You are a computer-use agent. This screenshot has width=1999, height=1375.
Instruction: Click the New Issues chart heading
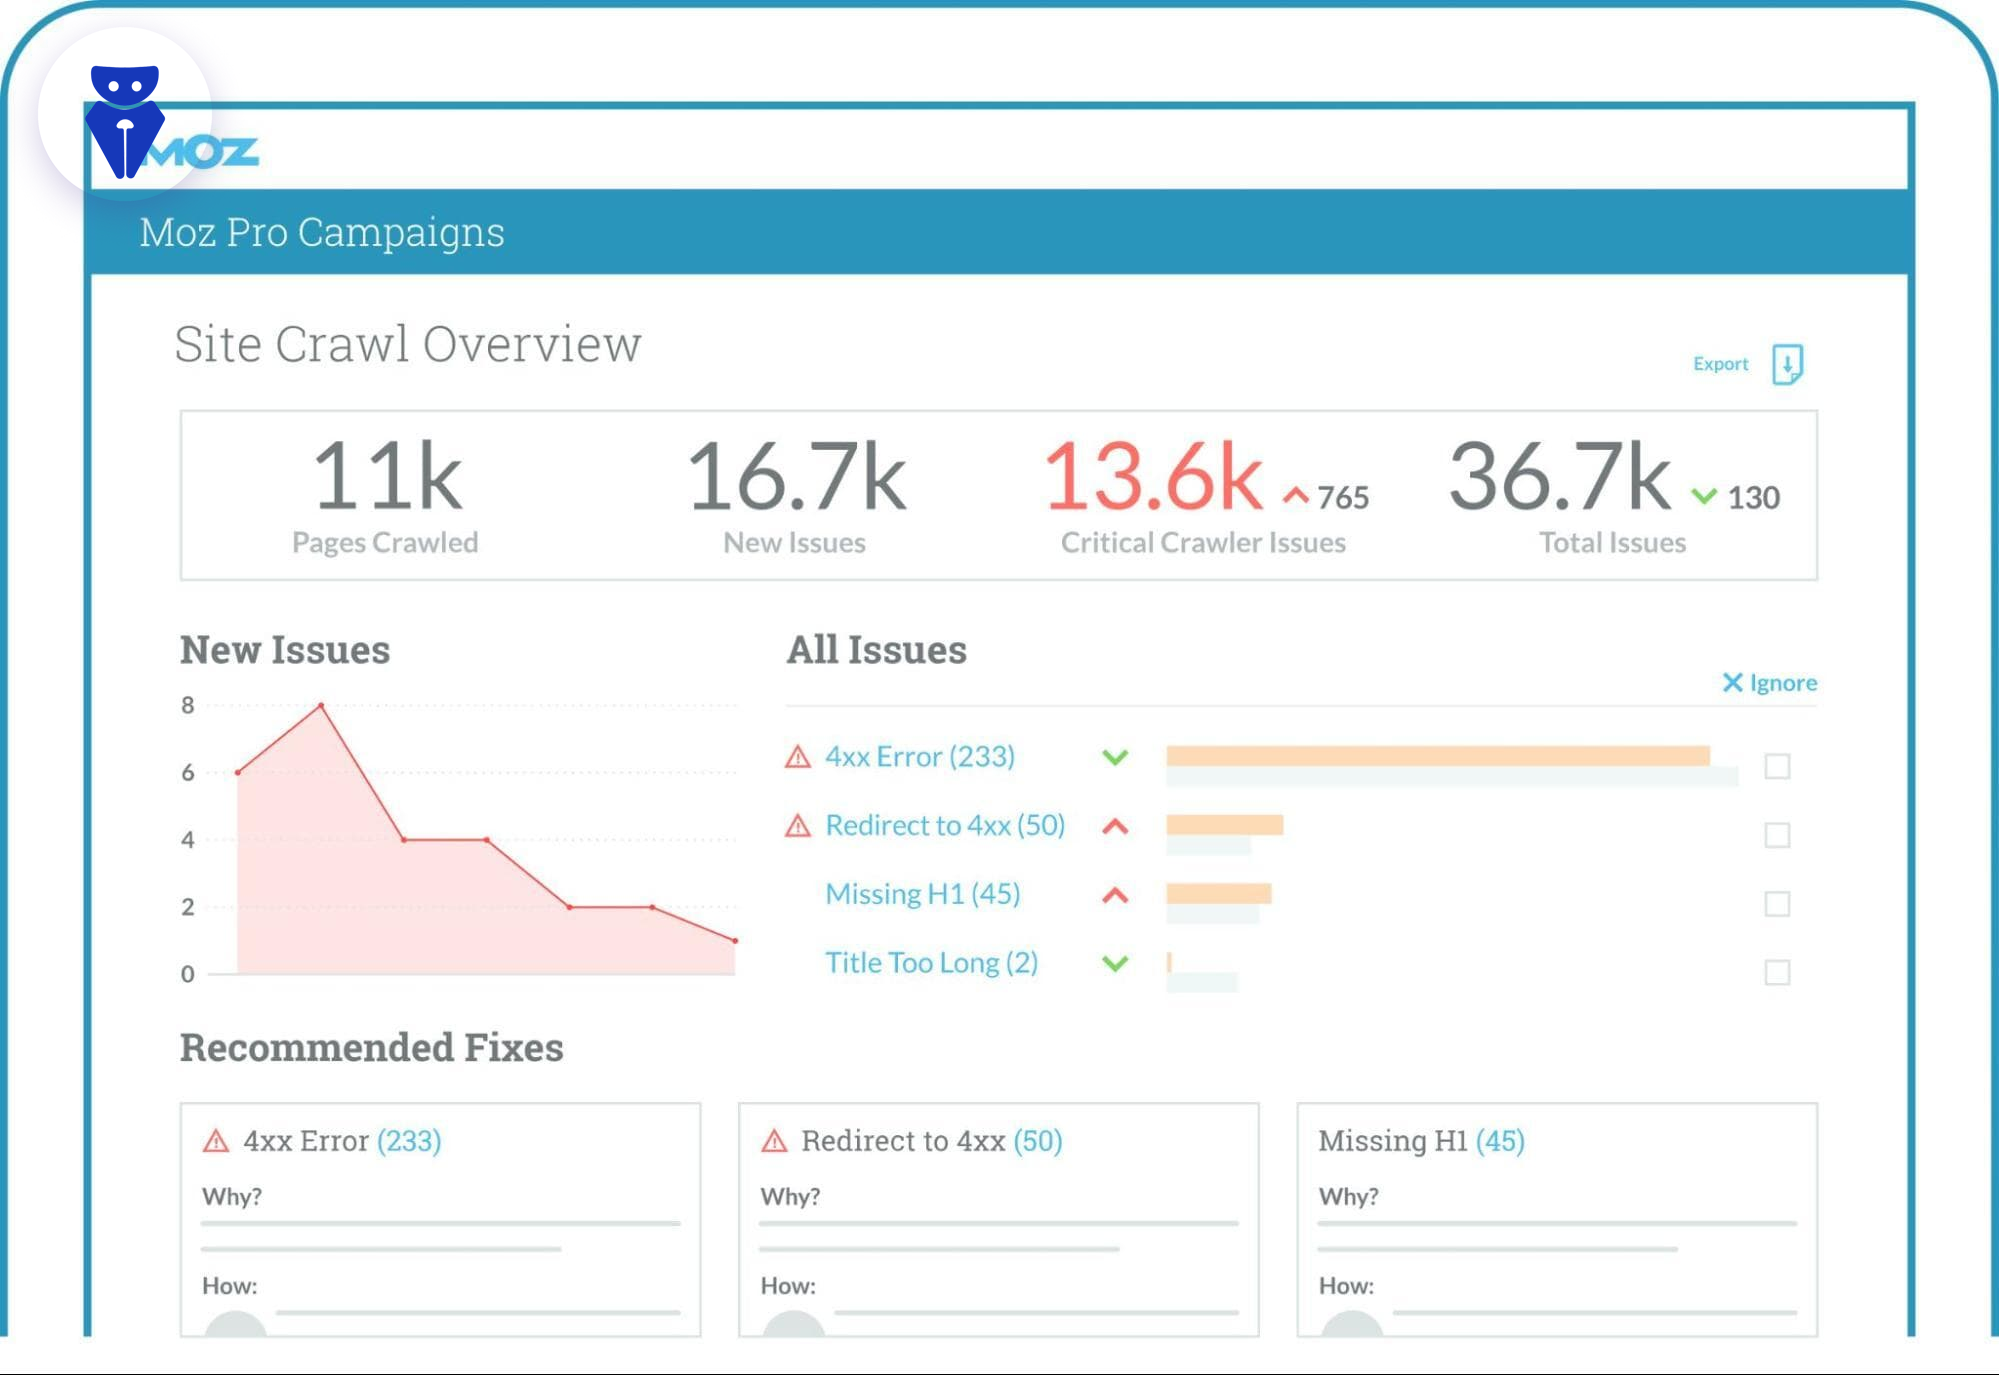click(x=285, y=650)
